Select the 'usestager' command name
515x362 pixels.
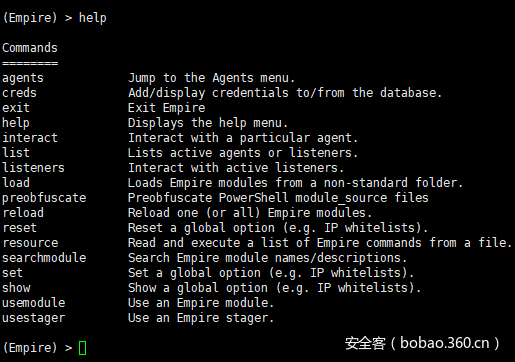pyautogui.click(x=34, y=318)
